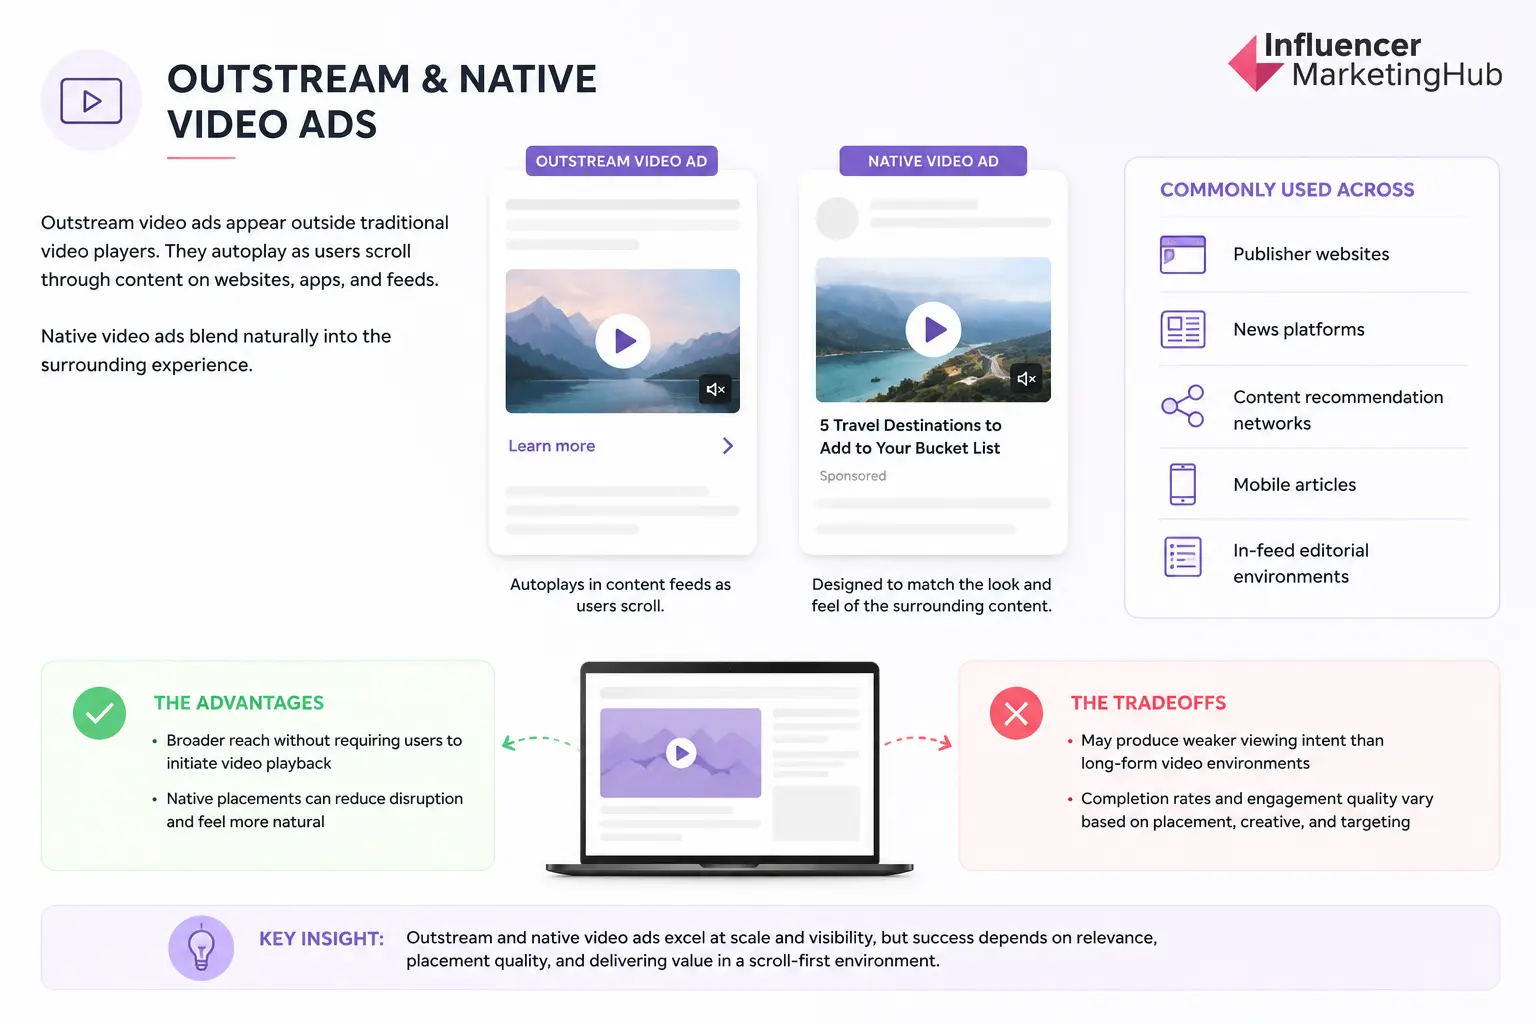The width and height of the screenshot is (1536, 1024).
Task: Click the chevron next to Learn more
Action: point(728,446)
